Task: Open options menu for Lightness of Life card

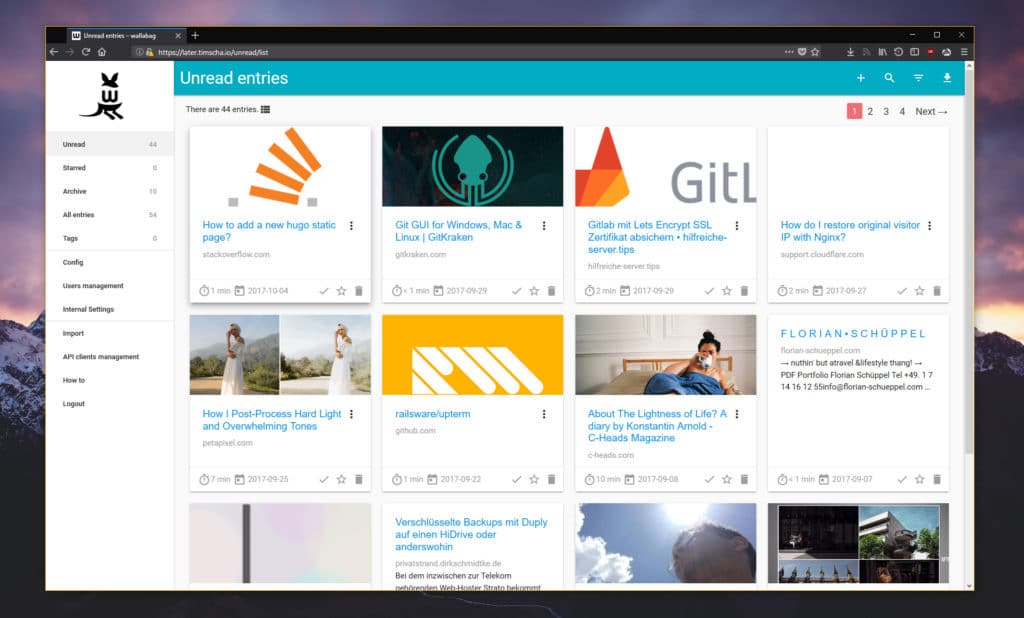Action: (x=737, y=414)
